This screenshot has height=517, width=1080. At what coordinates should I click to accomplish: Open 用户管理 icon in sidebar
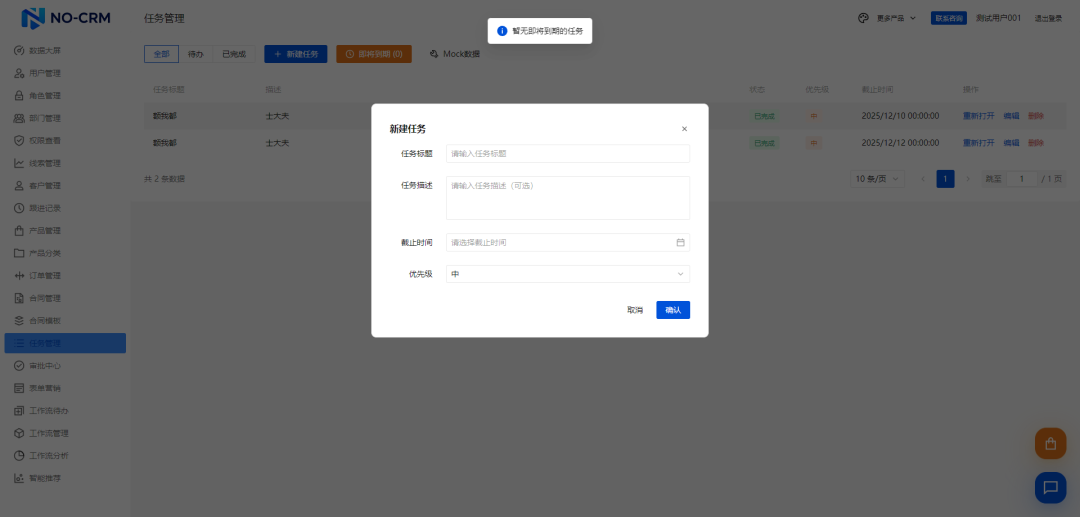pos(19,73)
